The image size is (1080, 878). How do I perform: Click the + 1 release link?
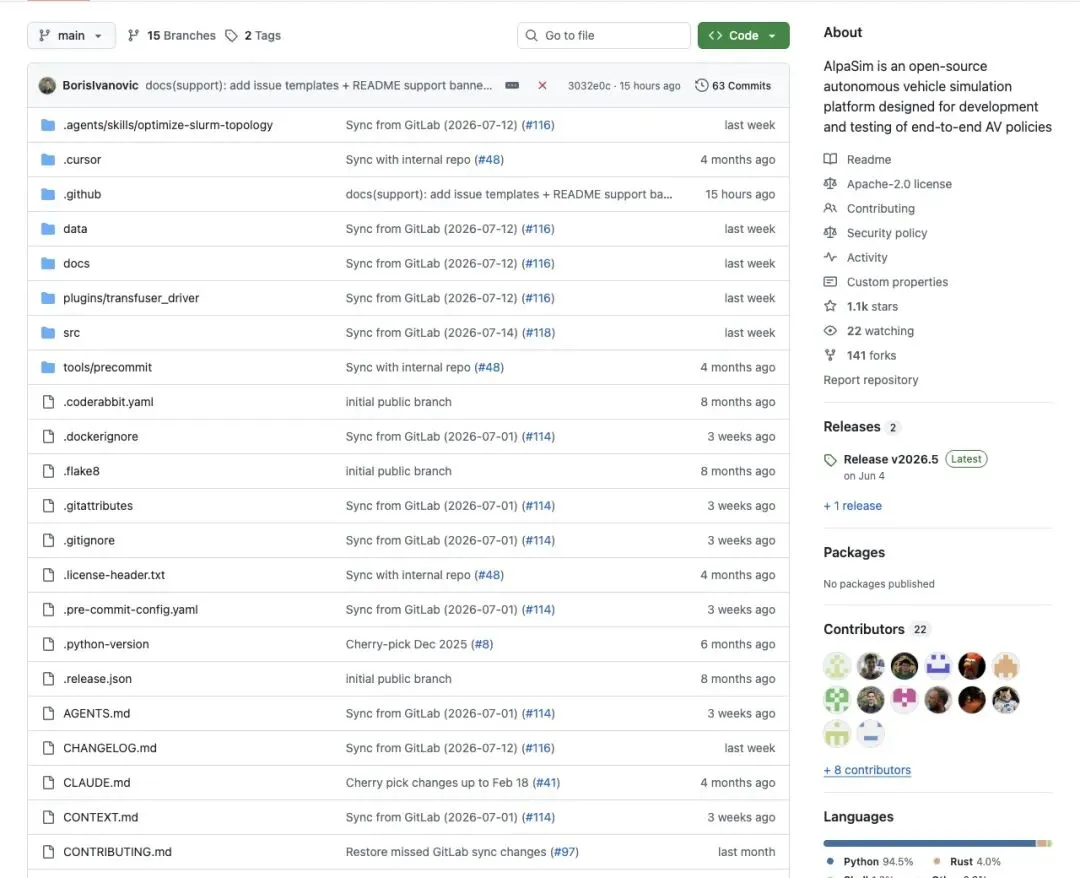(x=853, y=505)
